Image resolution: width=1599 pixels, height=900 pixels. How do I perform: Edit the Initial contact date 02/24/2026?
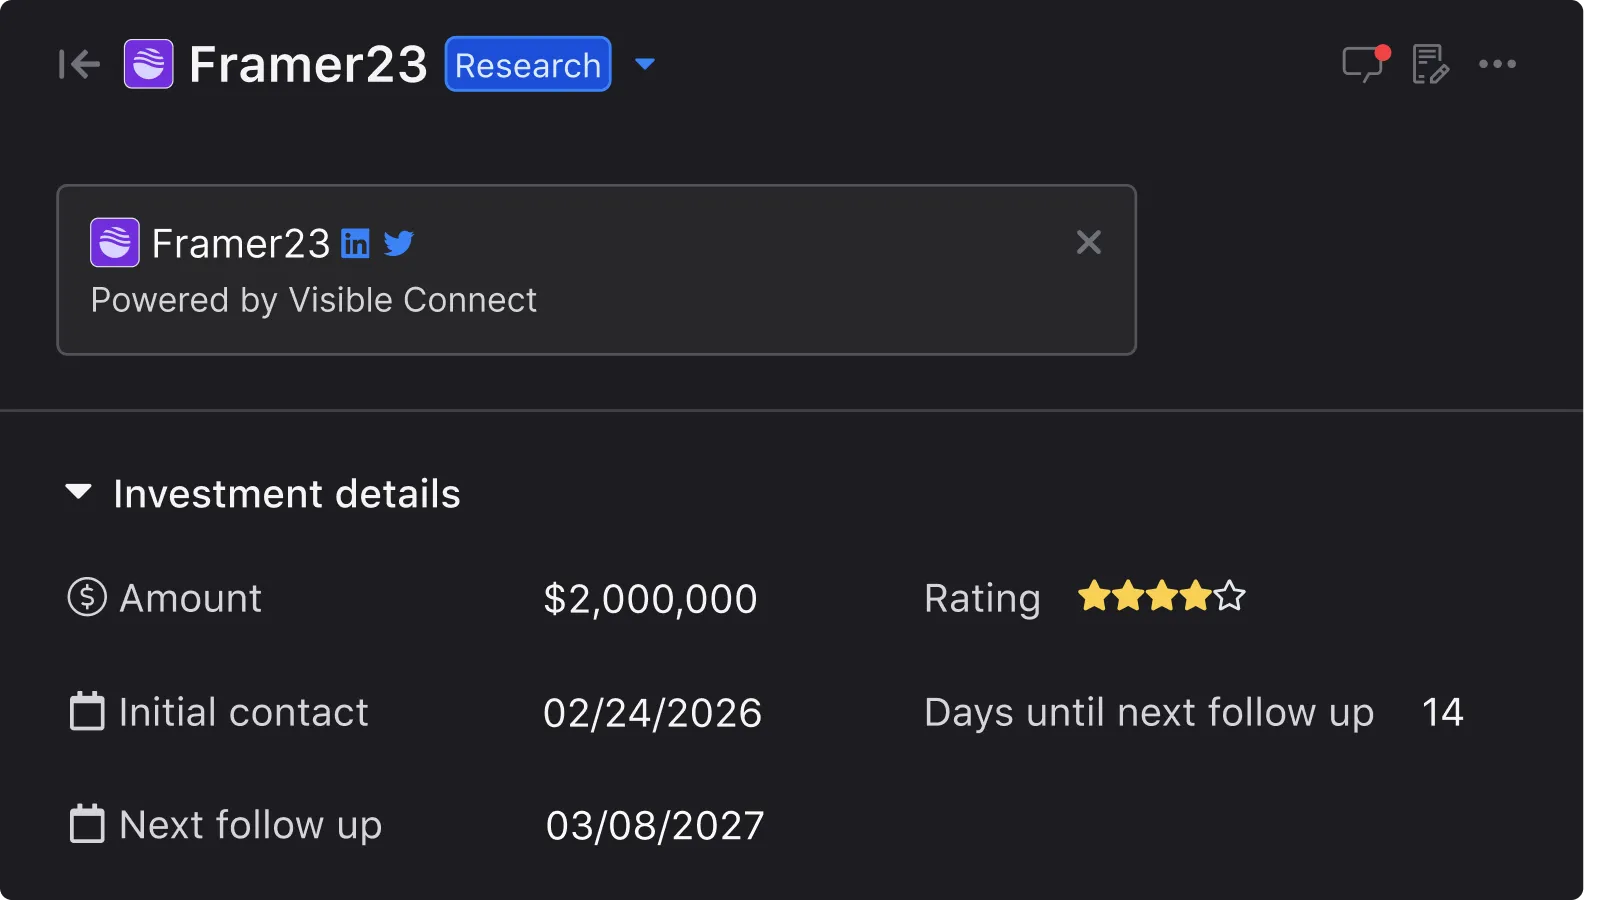coord(652,713)
